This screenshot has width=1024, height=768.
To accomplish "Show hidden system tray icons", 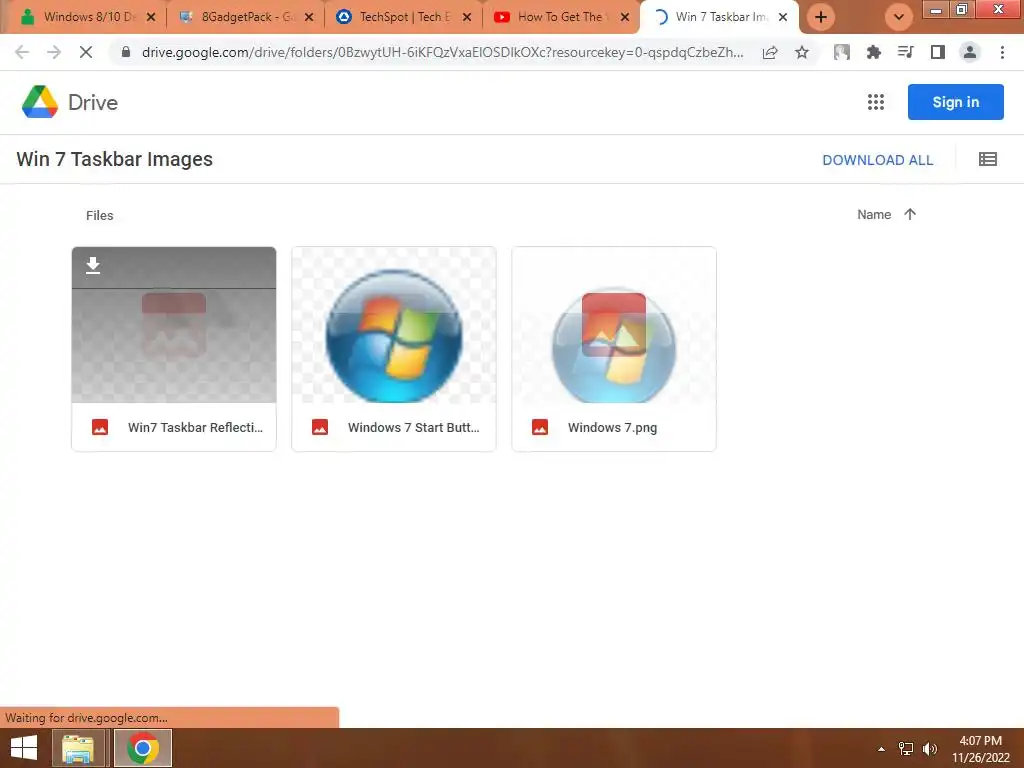I will click(x=881, y=749).
